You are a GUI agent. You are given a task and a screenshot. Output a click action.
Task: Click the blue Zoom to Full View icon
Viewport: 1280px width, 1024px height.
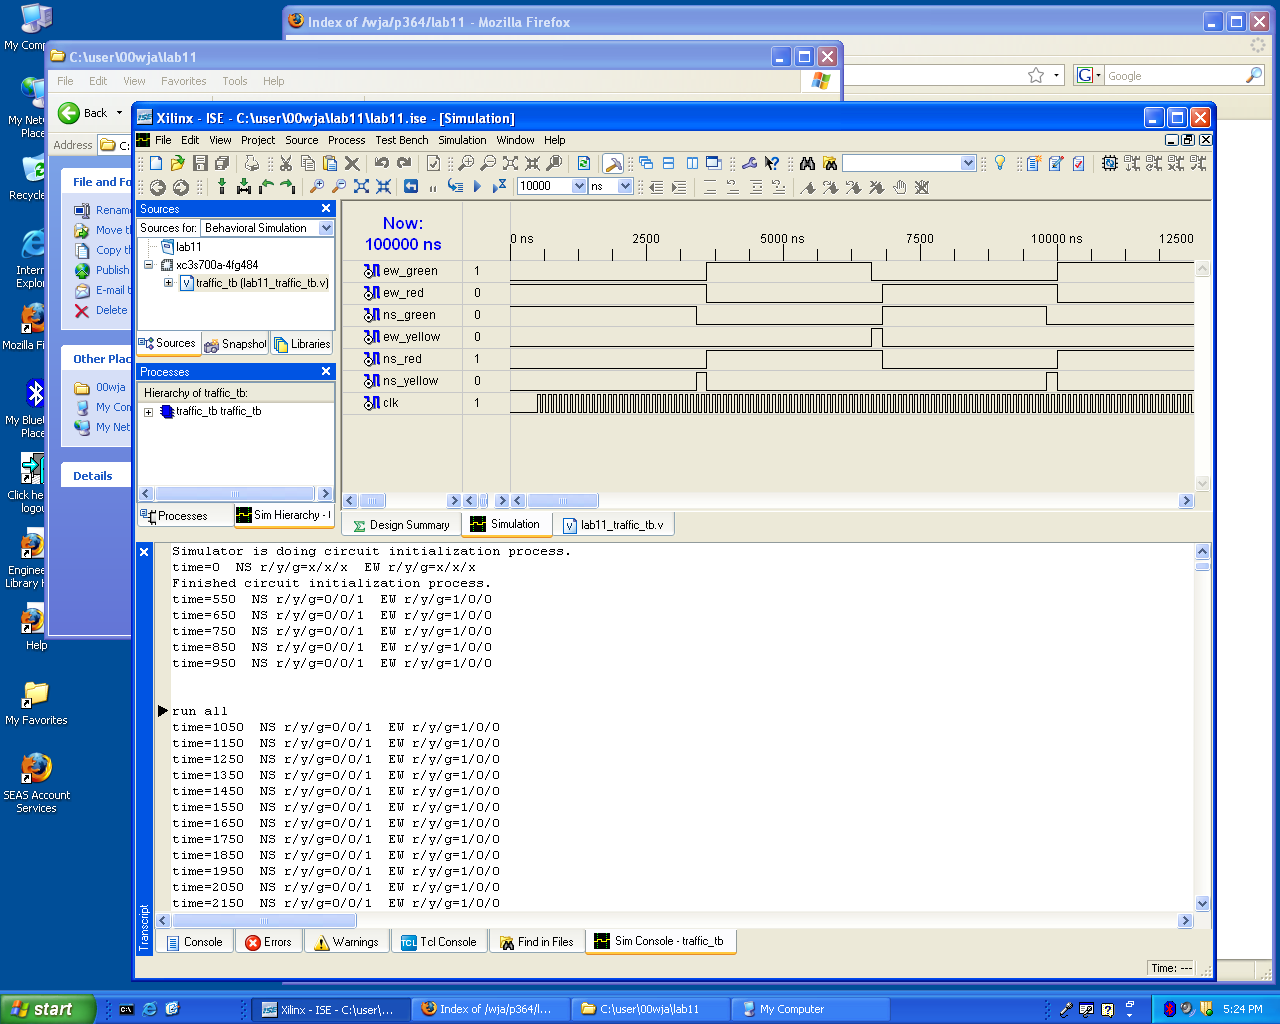tap(361, 186)
